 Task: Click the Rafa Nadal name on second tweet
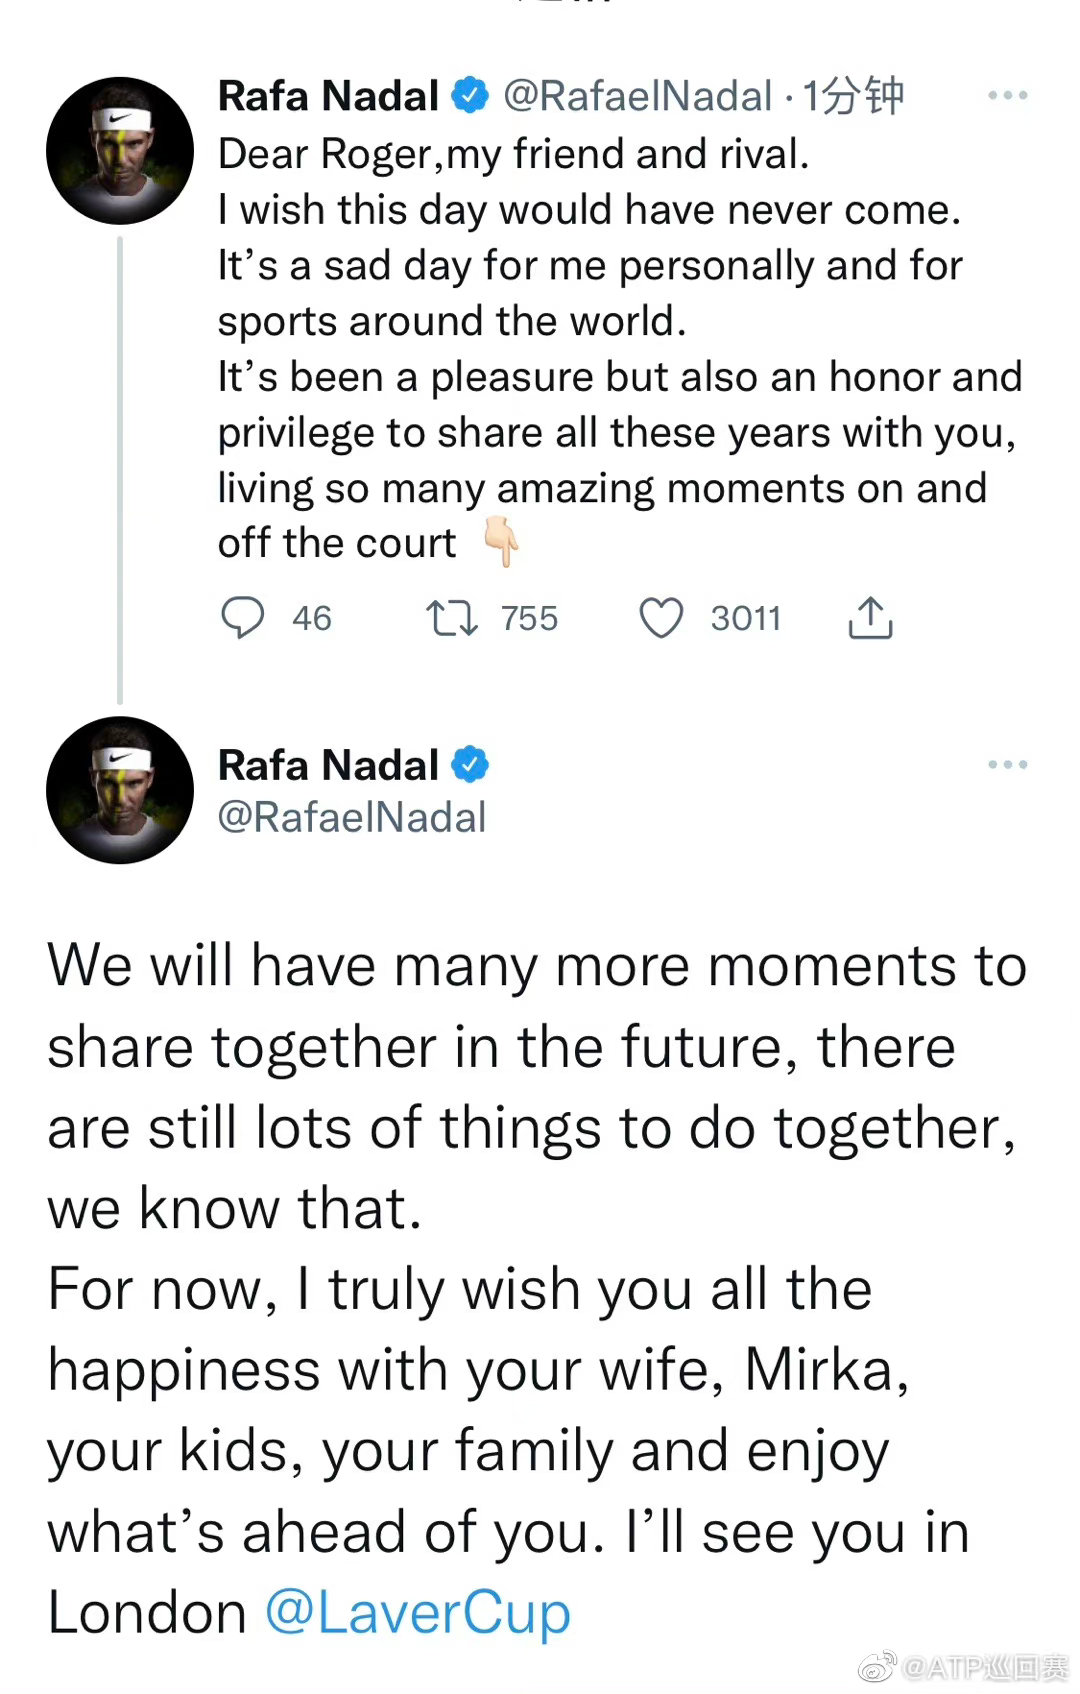pos(328,765)
